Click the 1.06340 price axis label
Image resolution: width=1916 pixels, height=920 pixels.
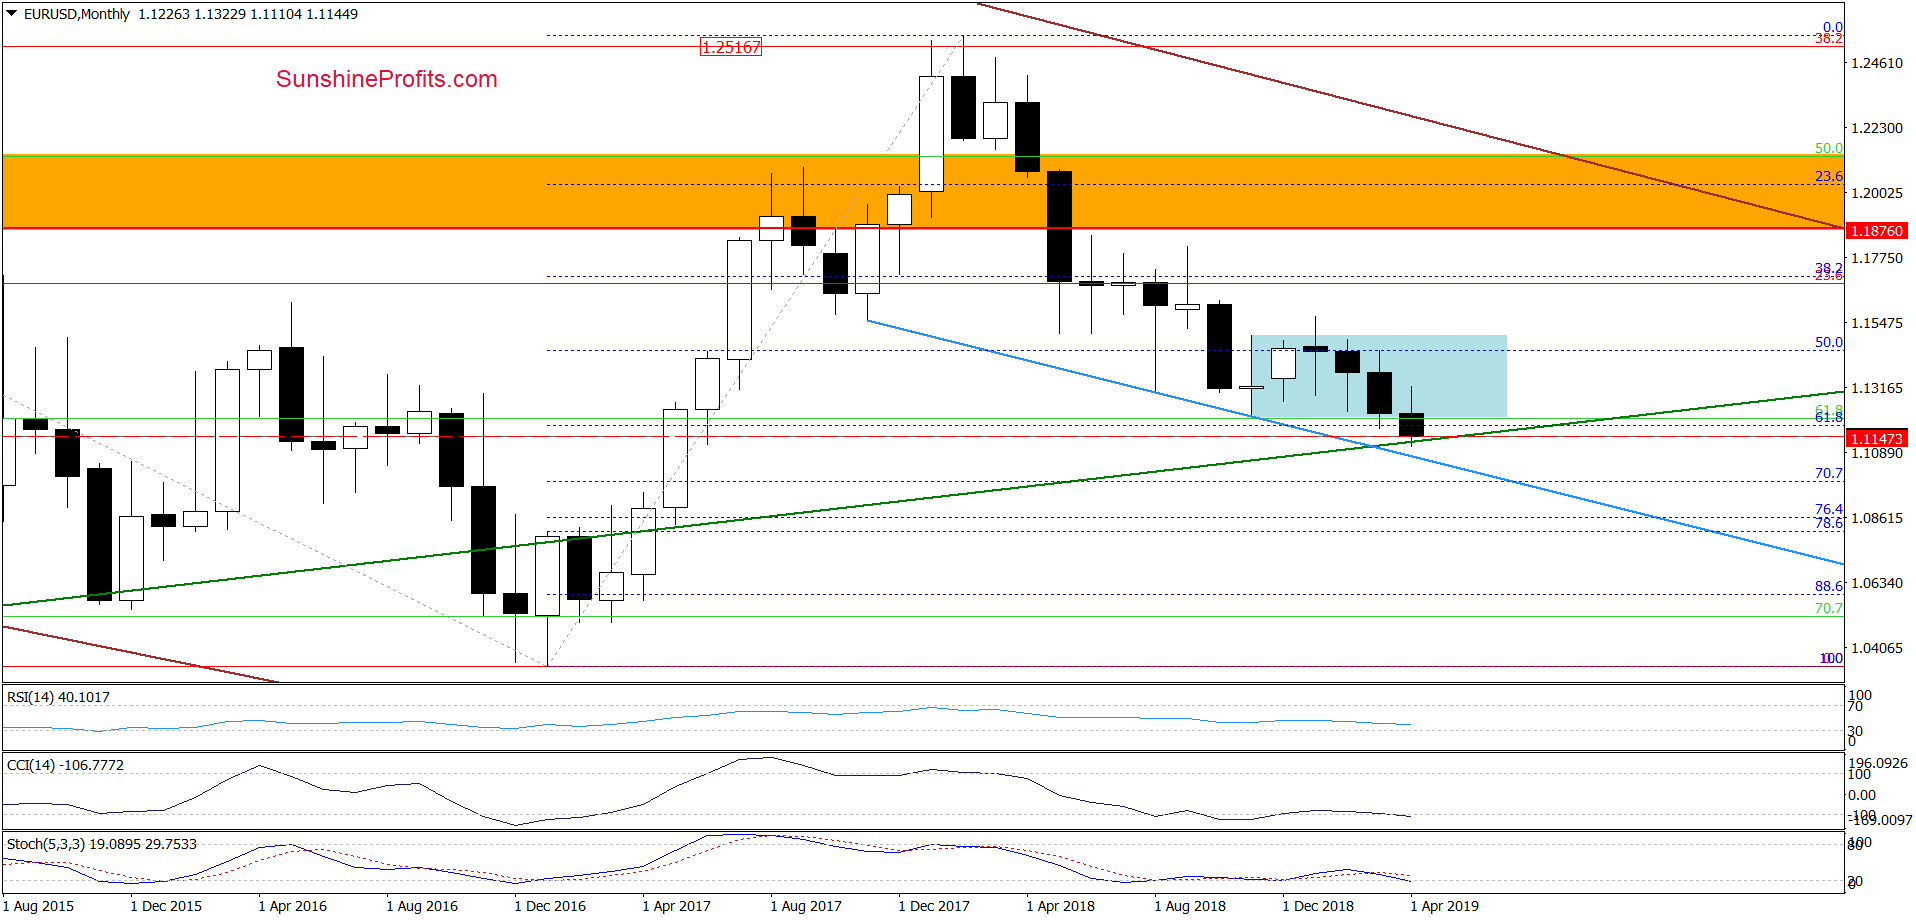[x=1877, y=583]
